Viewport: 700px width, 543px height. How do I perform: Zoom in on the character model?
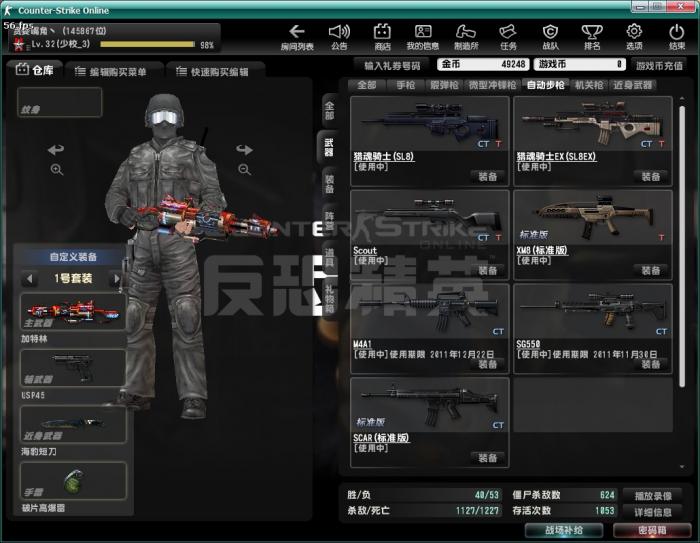click(x=57, y=170)
